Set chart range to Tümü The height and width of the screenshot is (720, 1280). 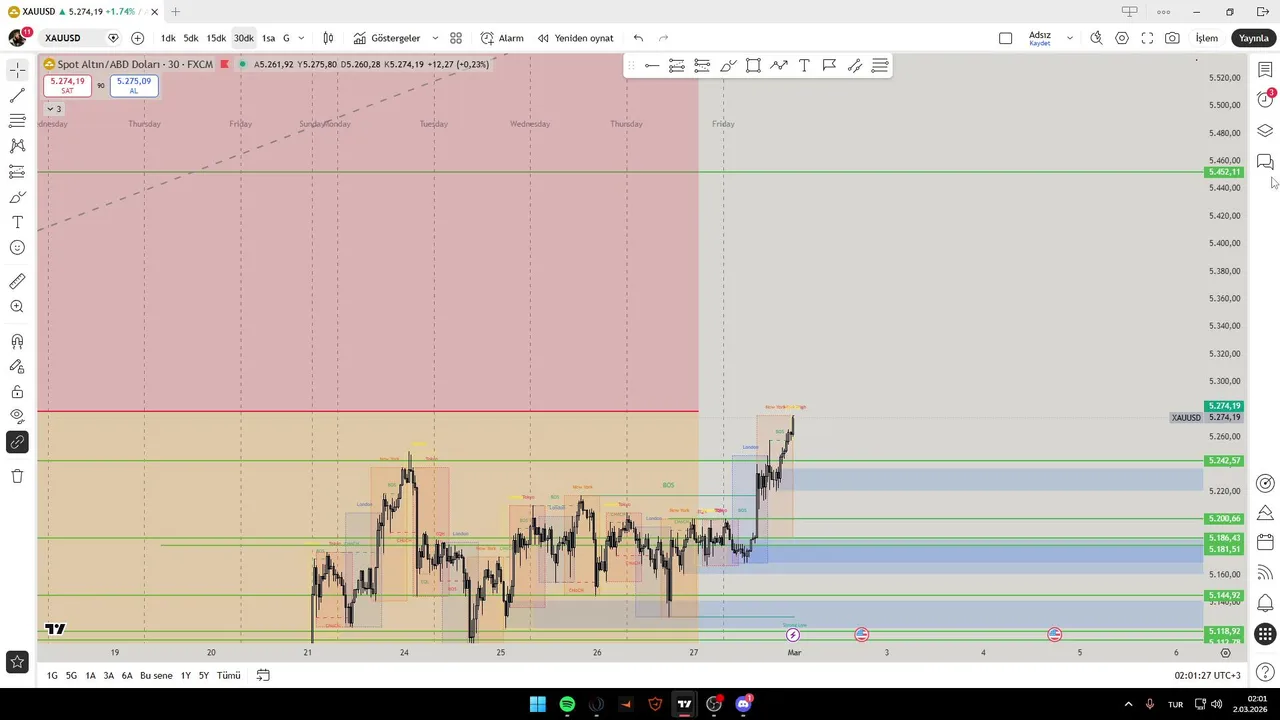[x=229, y=676]
